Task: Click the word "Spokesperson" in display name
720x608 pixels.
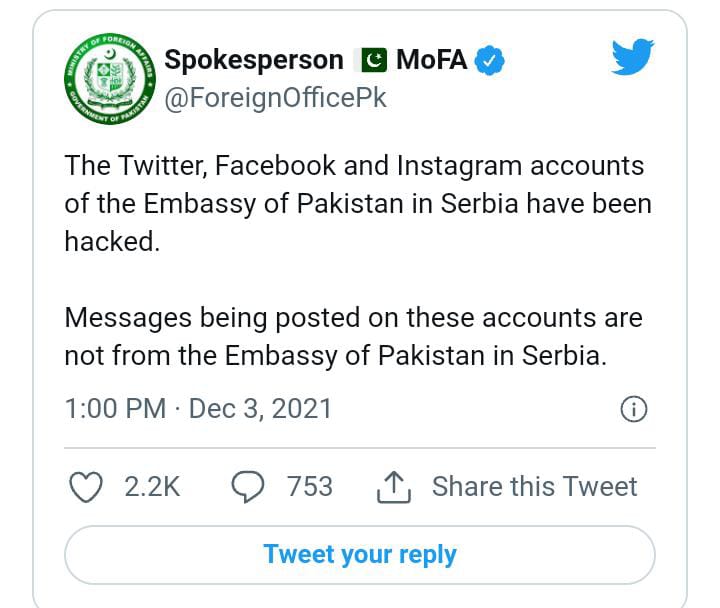Action: (254, 60)
